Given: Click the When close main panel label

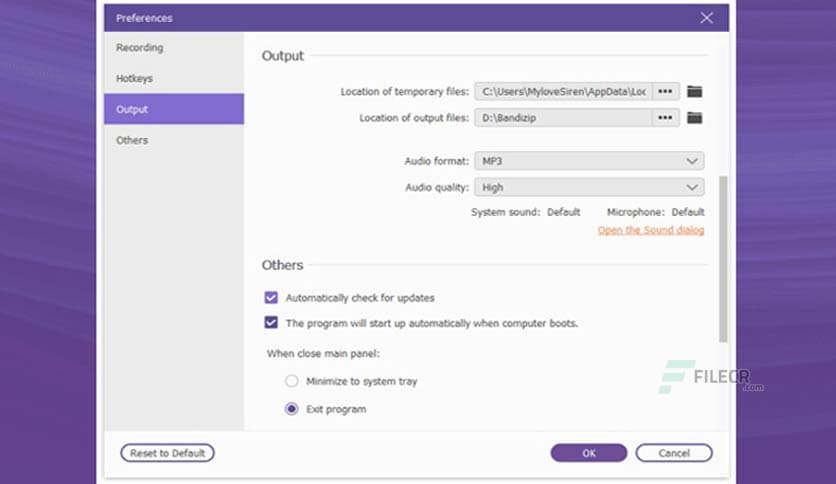Looking at the screenshot, I should 323,353.
